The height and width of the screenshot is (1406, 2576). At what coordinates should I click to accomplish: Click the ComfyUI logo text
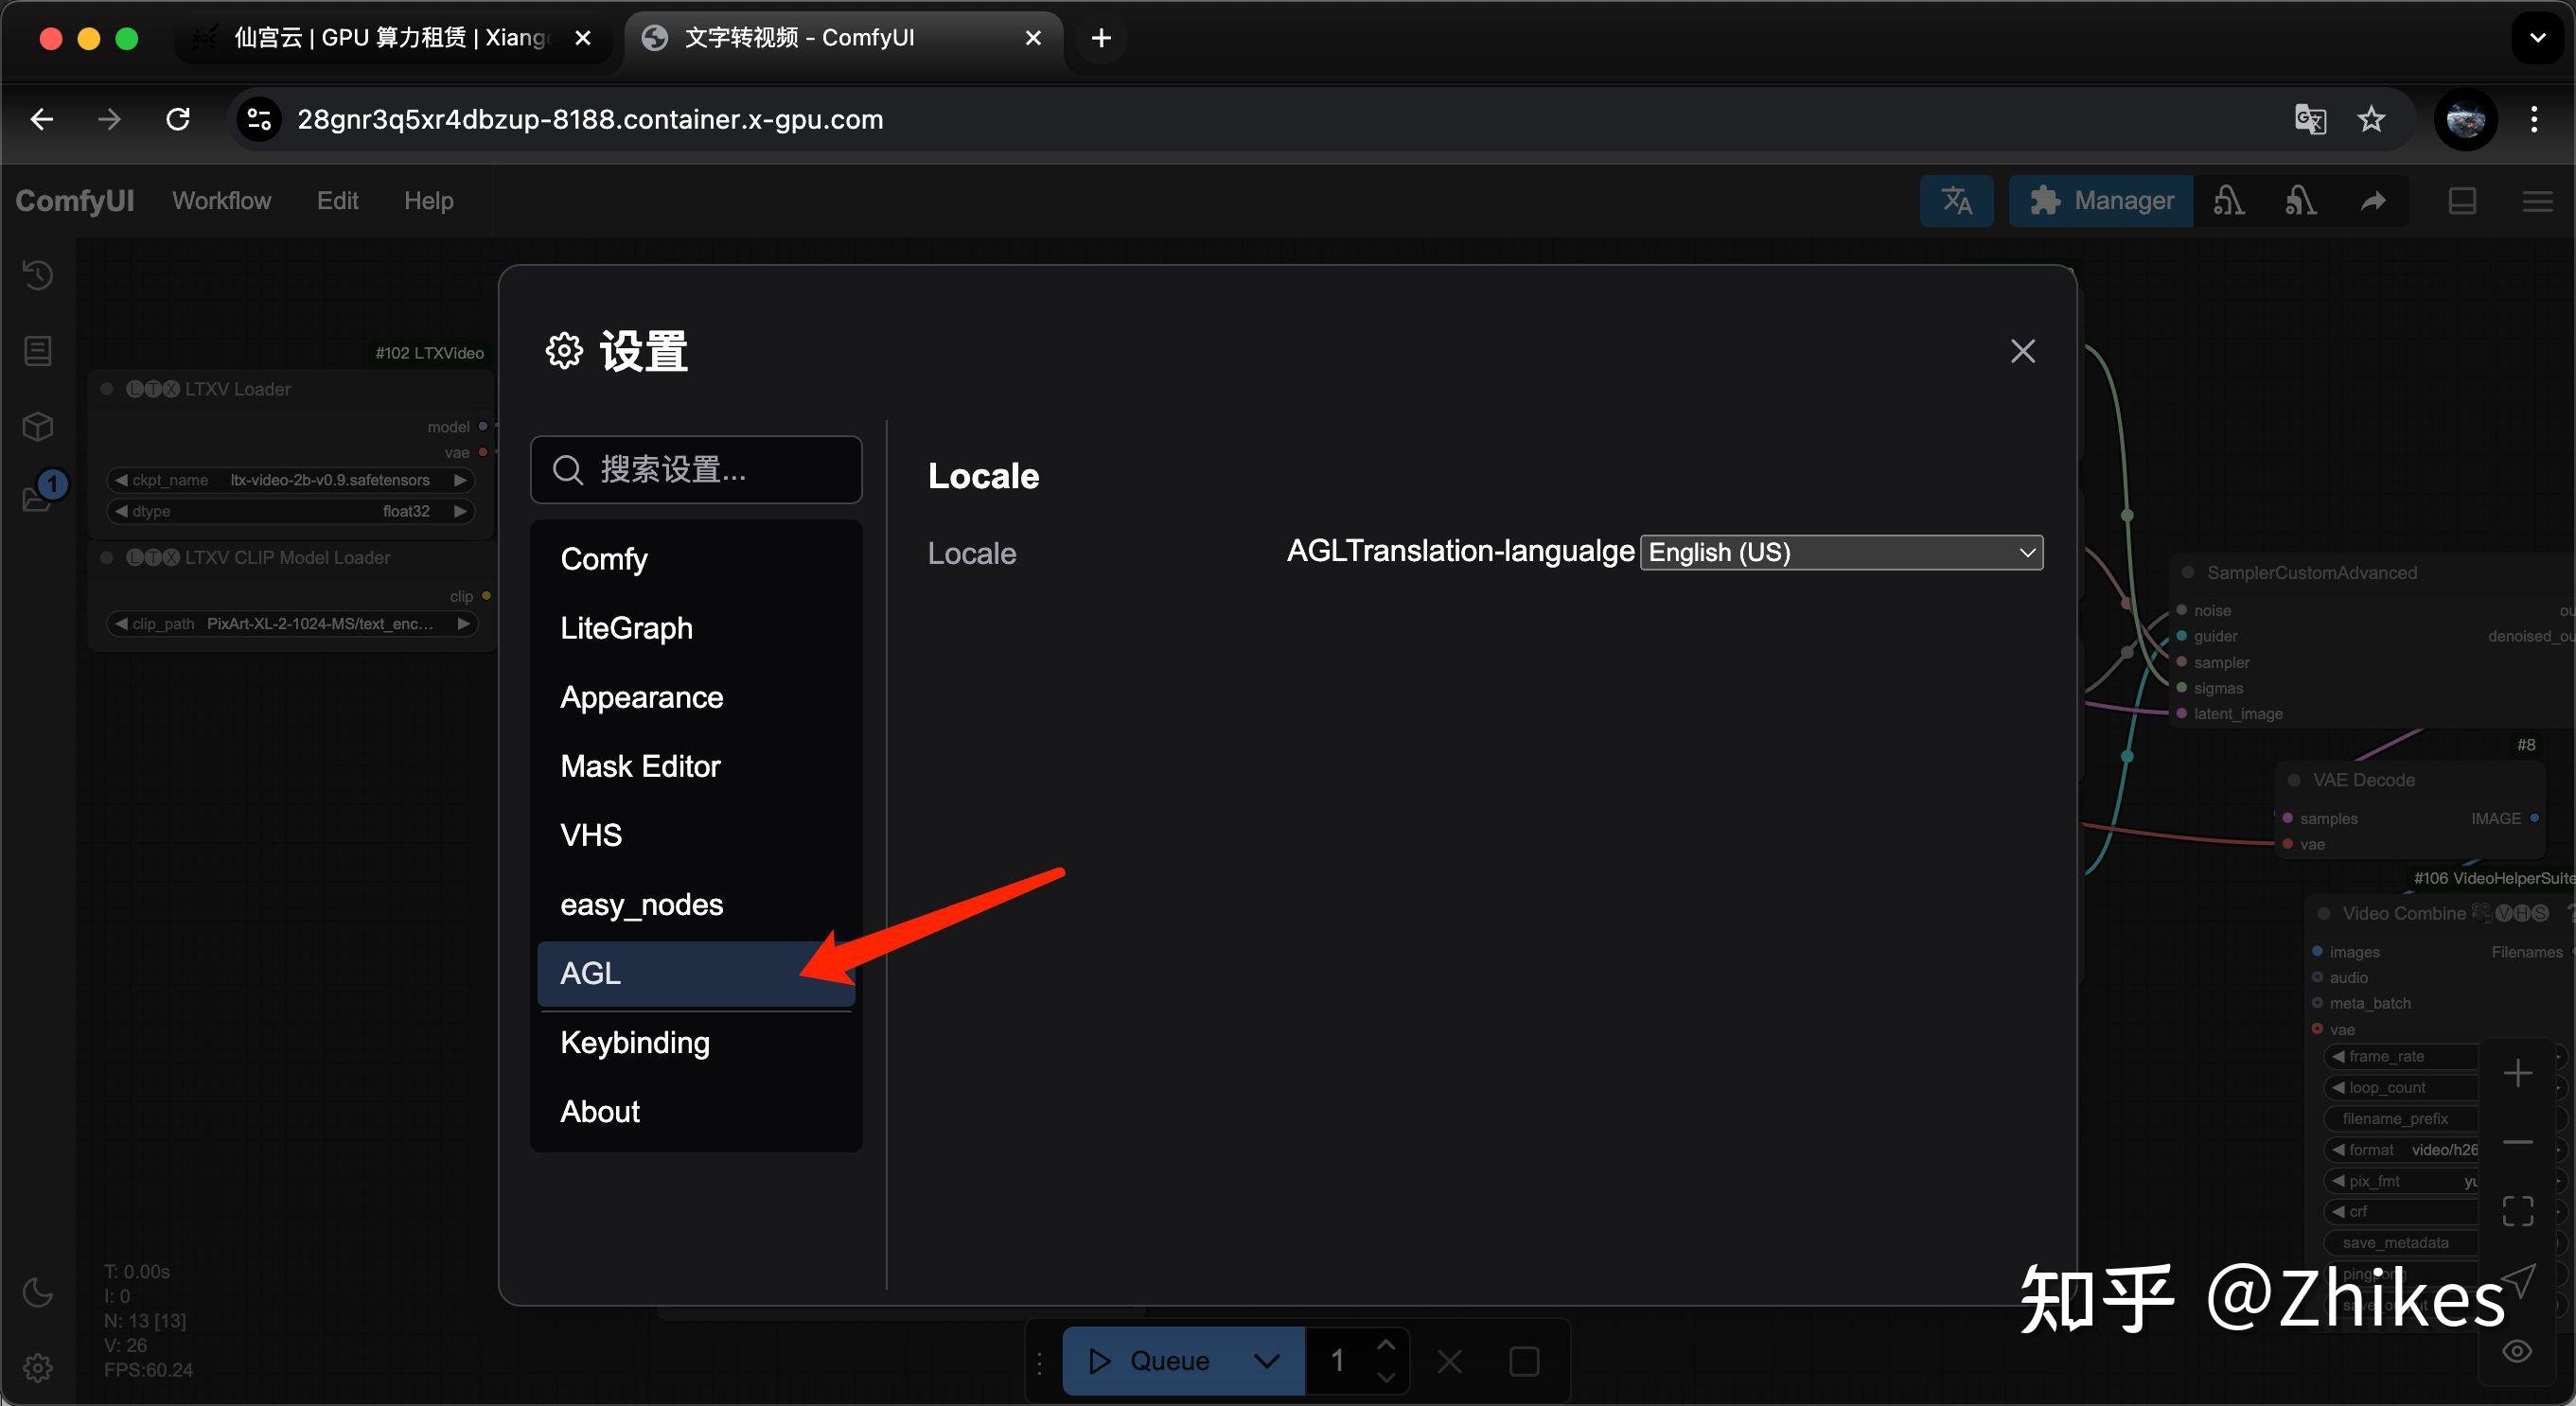click(x=75, y=201)
